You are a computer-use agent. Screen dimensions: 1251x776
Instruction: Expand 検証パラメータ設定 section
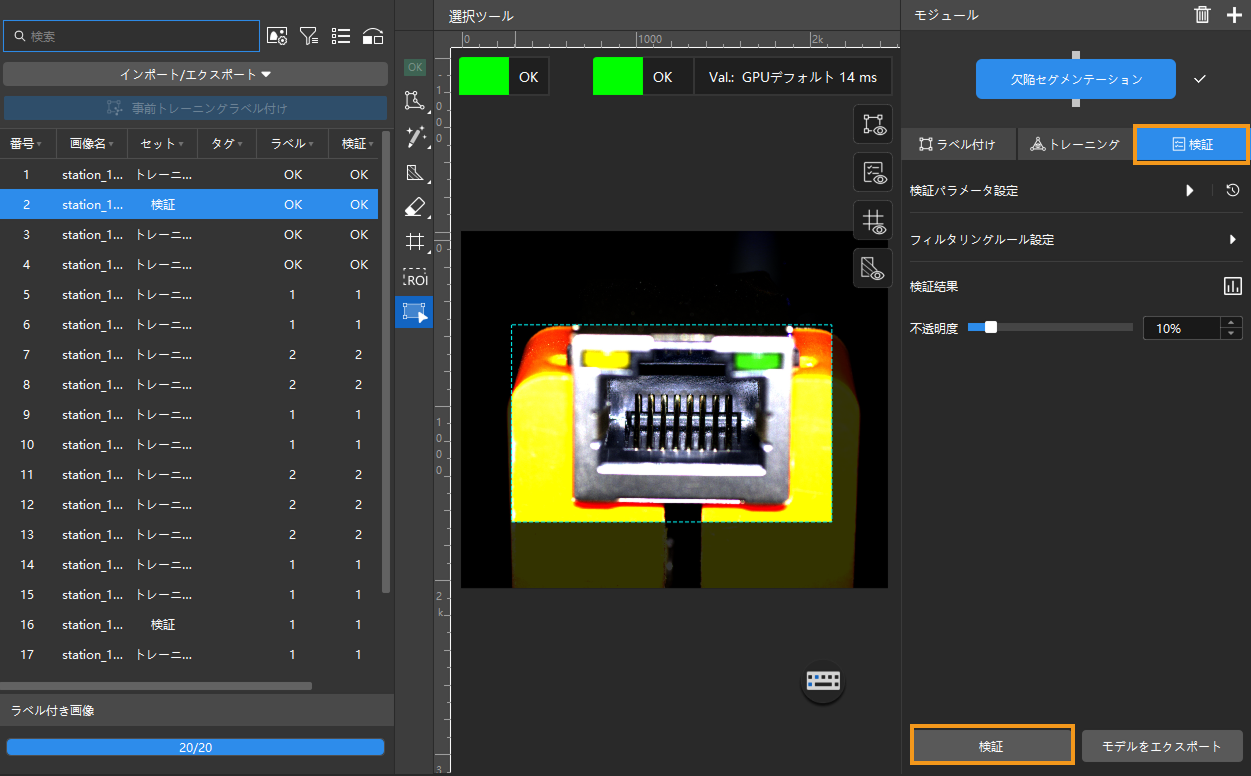coord(1190,190)
